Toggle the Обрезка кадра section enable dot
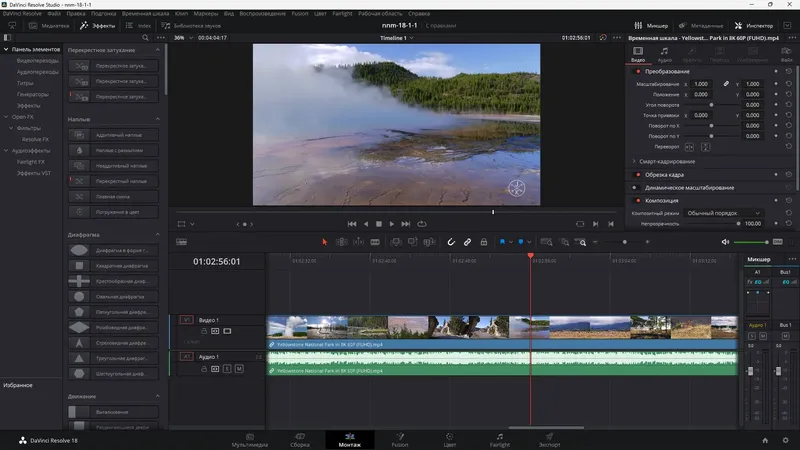This screenshot has height=450, width=800. click(638, 174)
